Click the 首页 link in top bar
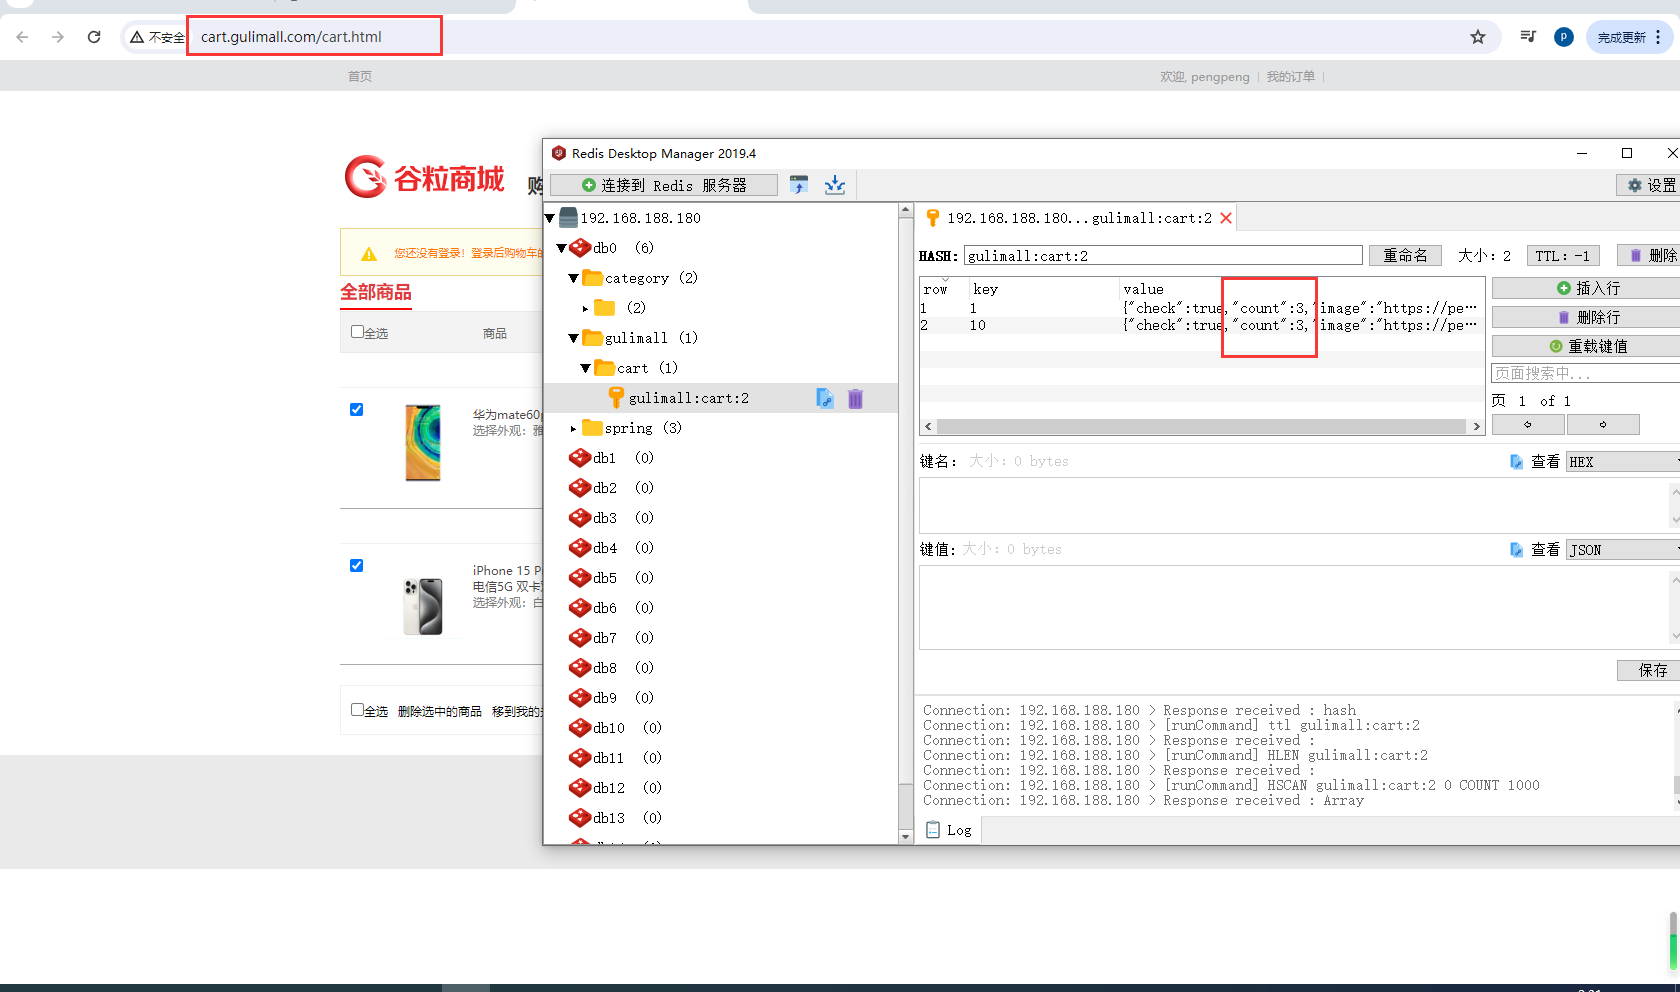The image size is (1680, 992). pos(360,76)
